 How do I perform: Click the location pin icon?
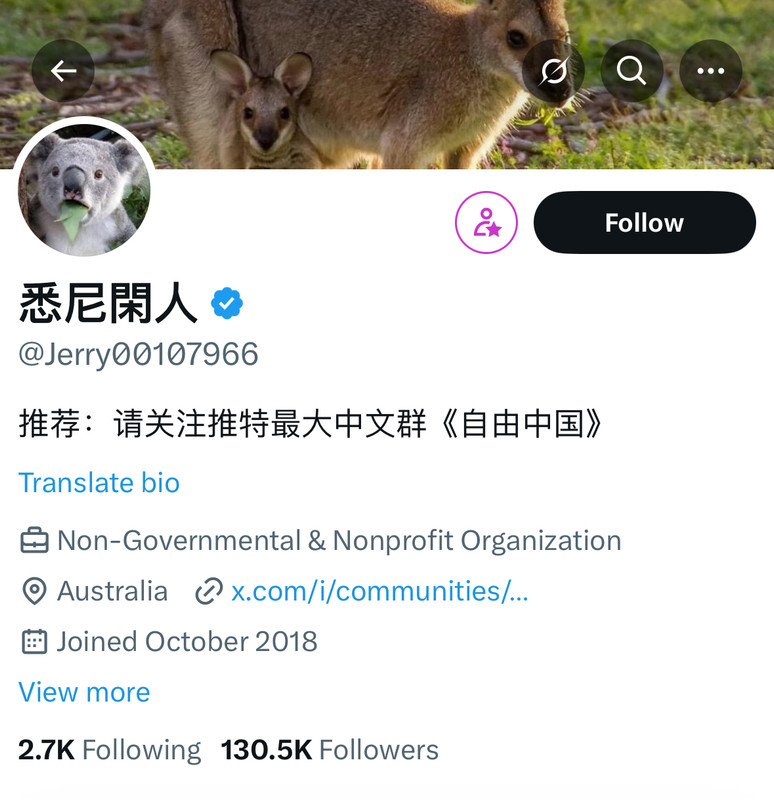34,591
